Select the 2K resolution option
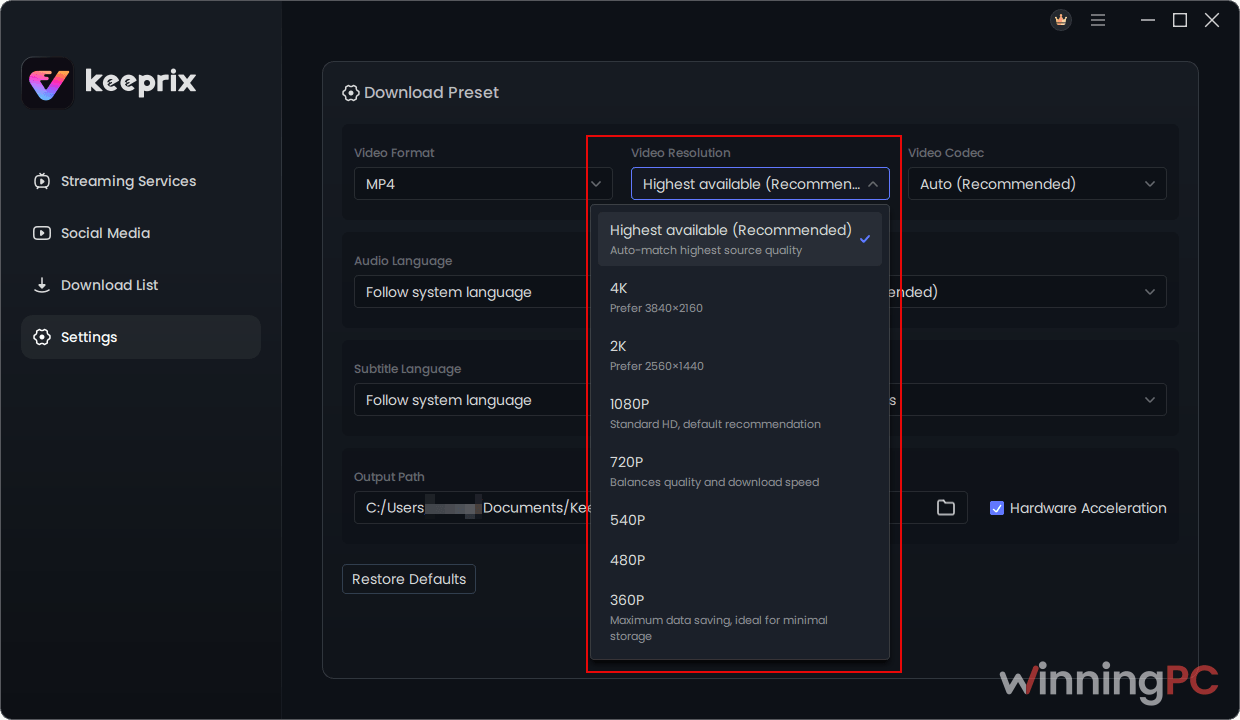 [x=740, y=355]
